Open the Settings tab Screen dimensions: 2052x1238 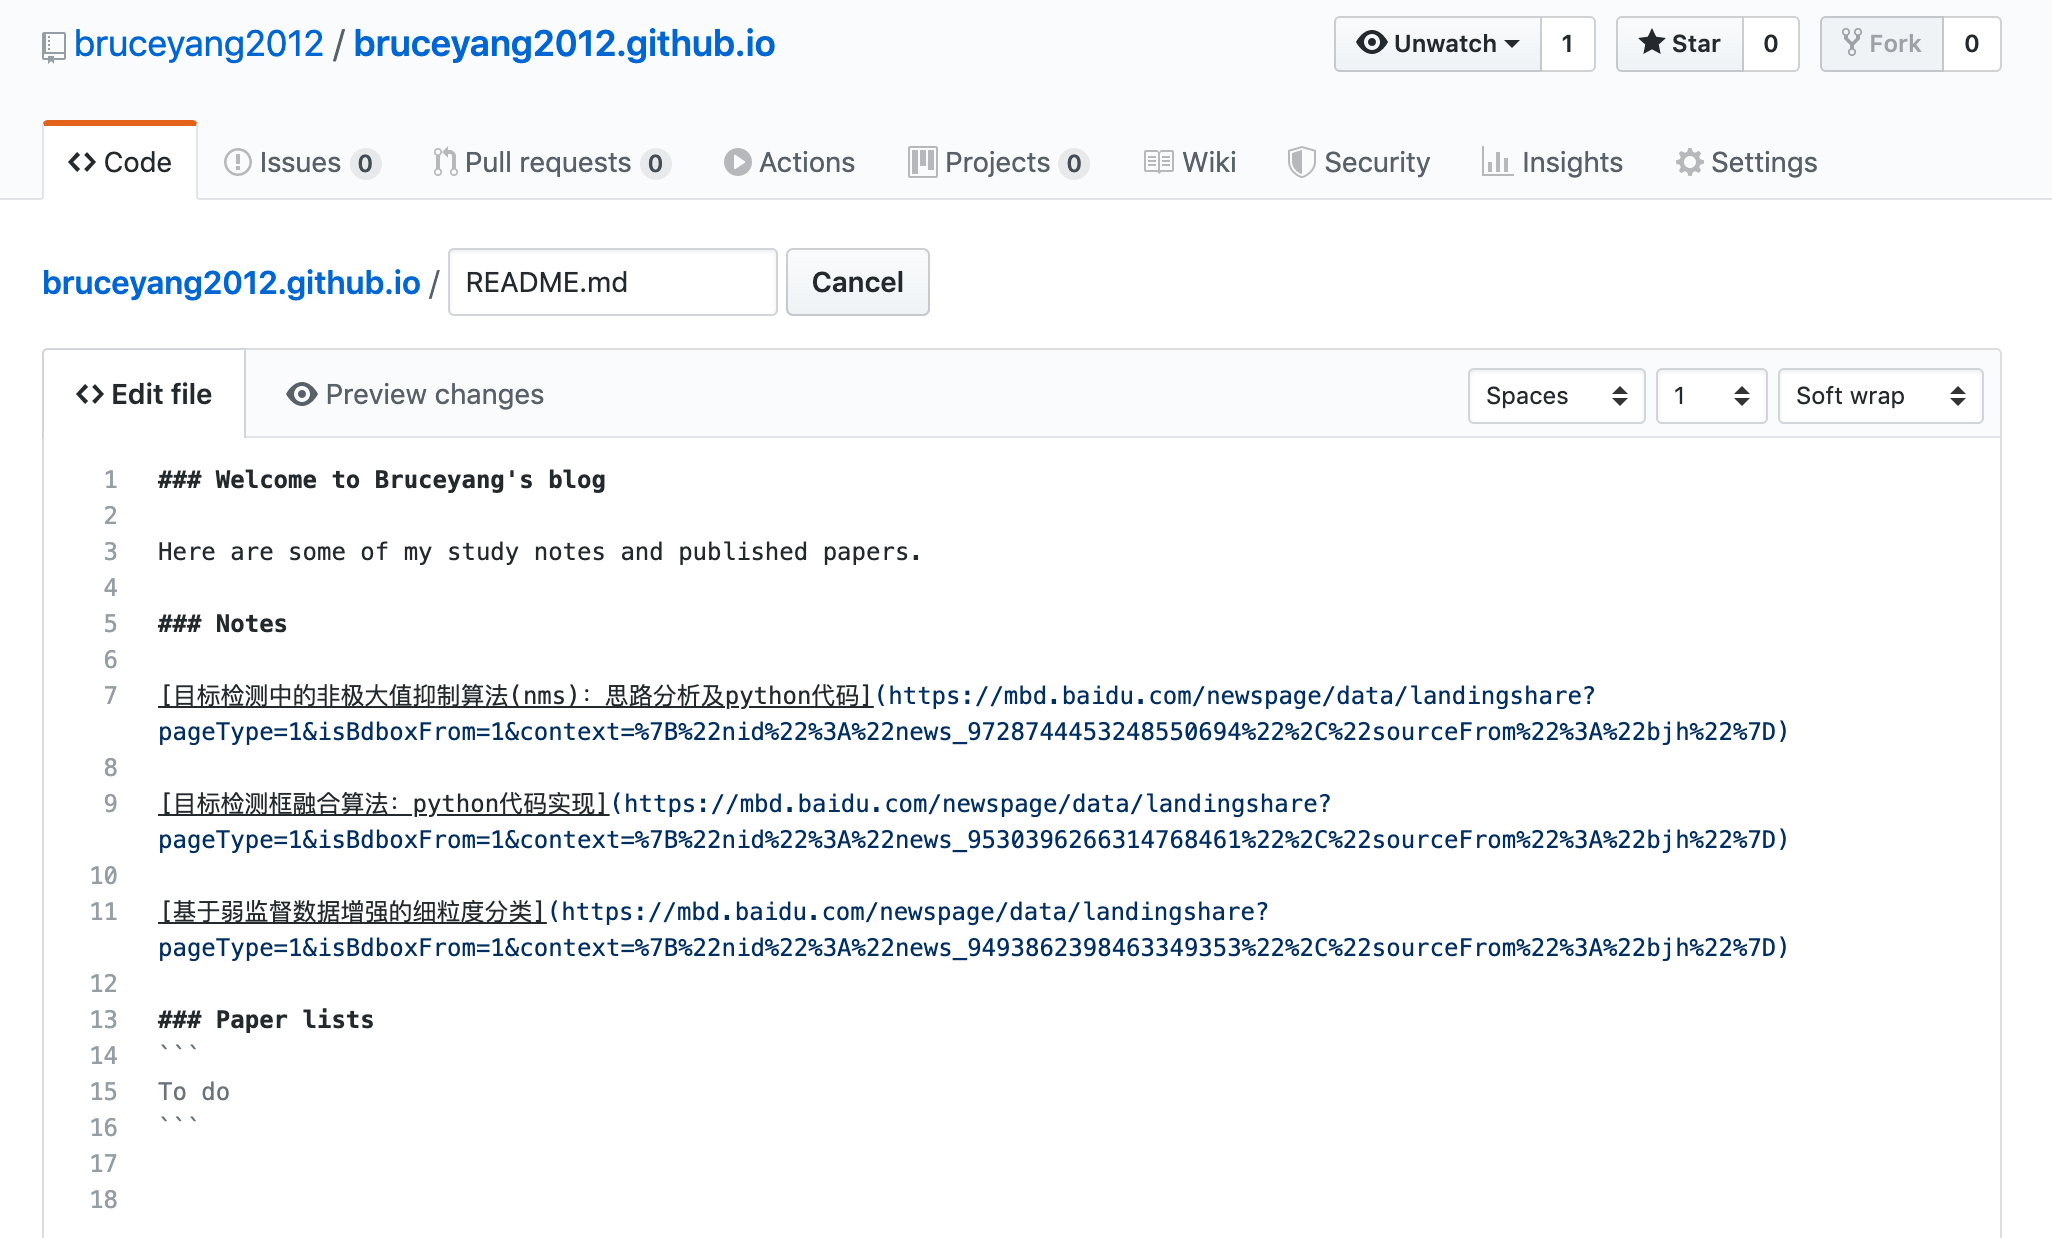tap(1747, 162)
